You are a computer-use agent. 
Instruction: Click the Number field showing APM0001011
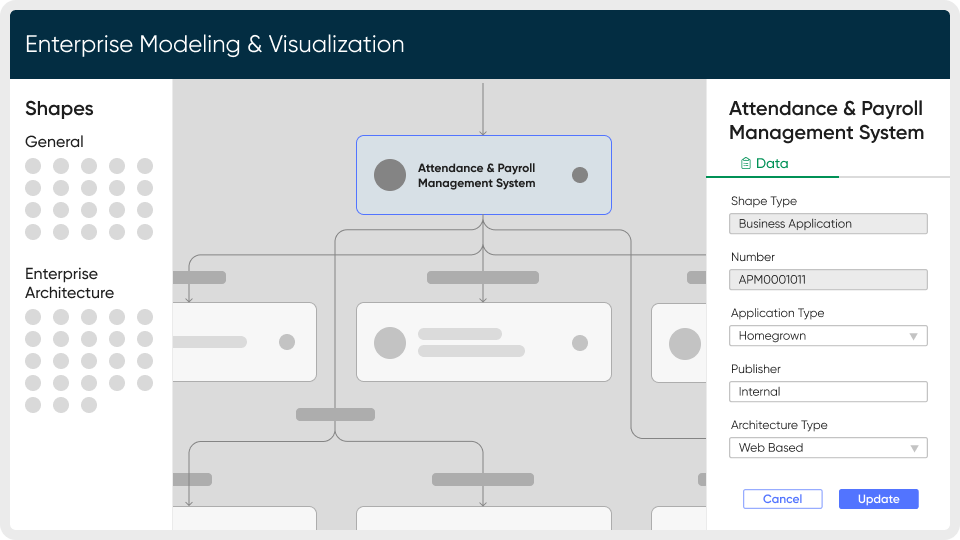point(828,280)
